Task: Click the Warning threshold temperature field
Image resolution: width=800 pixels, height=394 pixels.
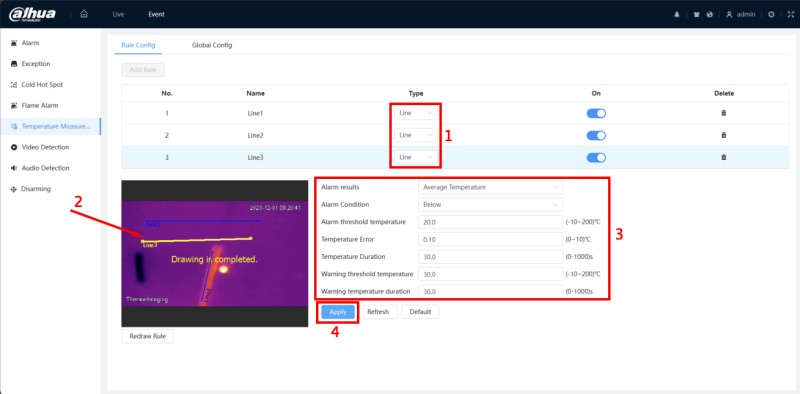Action: 490,274
